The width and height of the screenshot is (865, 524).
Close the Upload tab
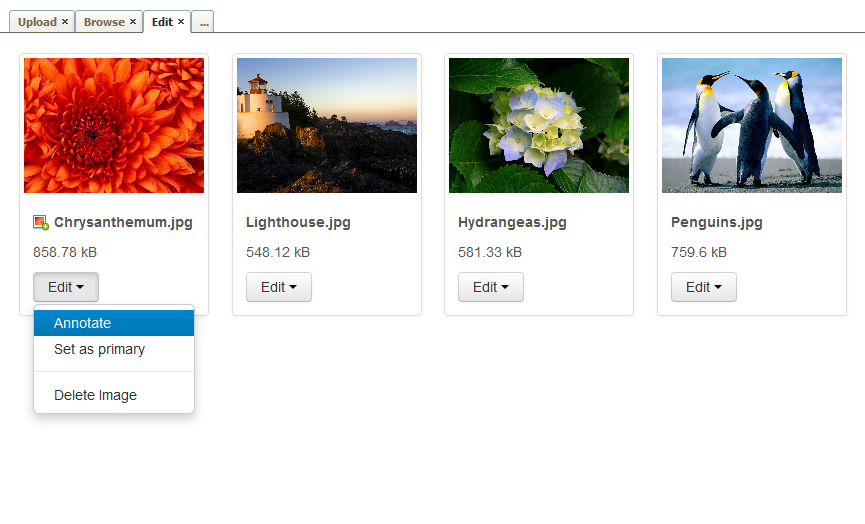65,22
